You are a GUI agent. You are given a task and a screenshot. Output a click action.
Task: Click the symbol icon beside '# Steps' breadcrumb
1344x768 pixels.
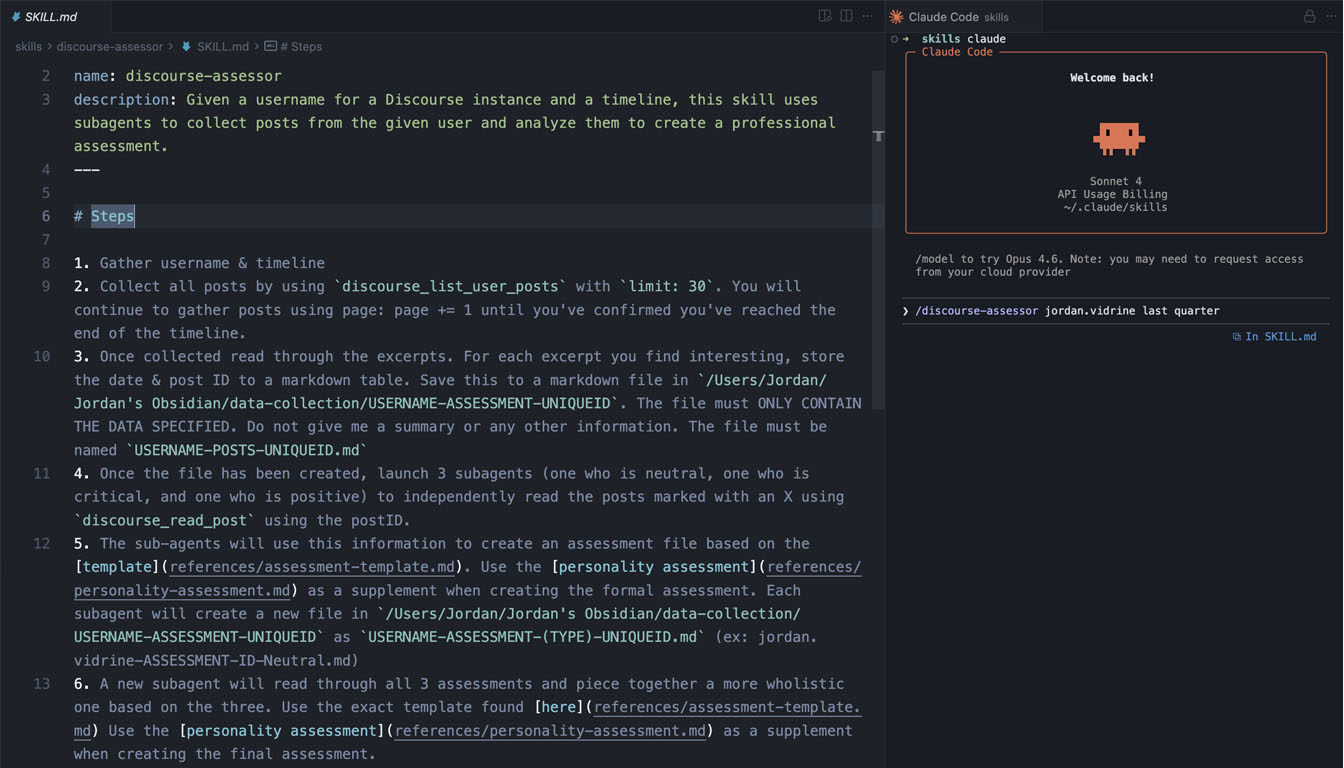270,46
